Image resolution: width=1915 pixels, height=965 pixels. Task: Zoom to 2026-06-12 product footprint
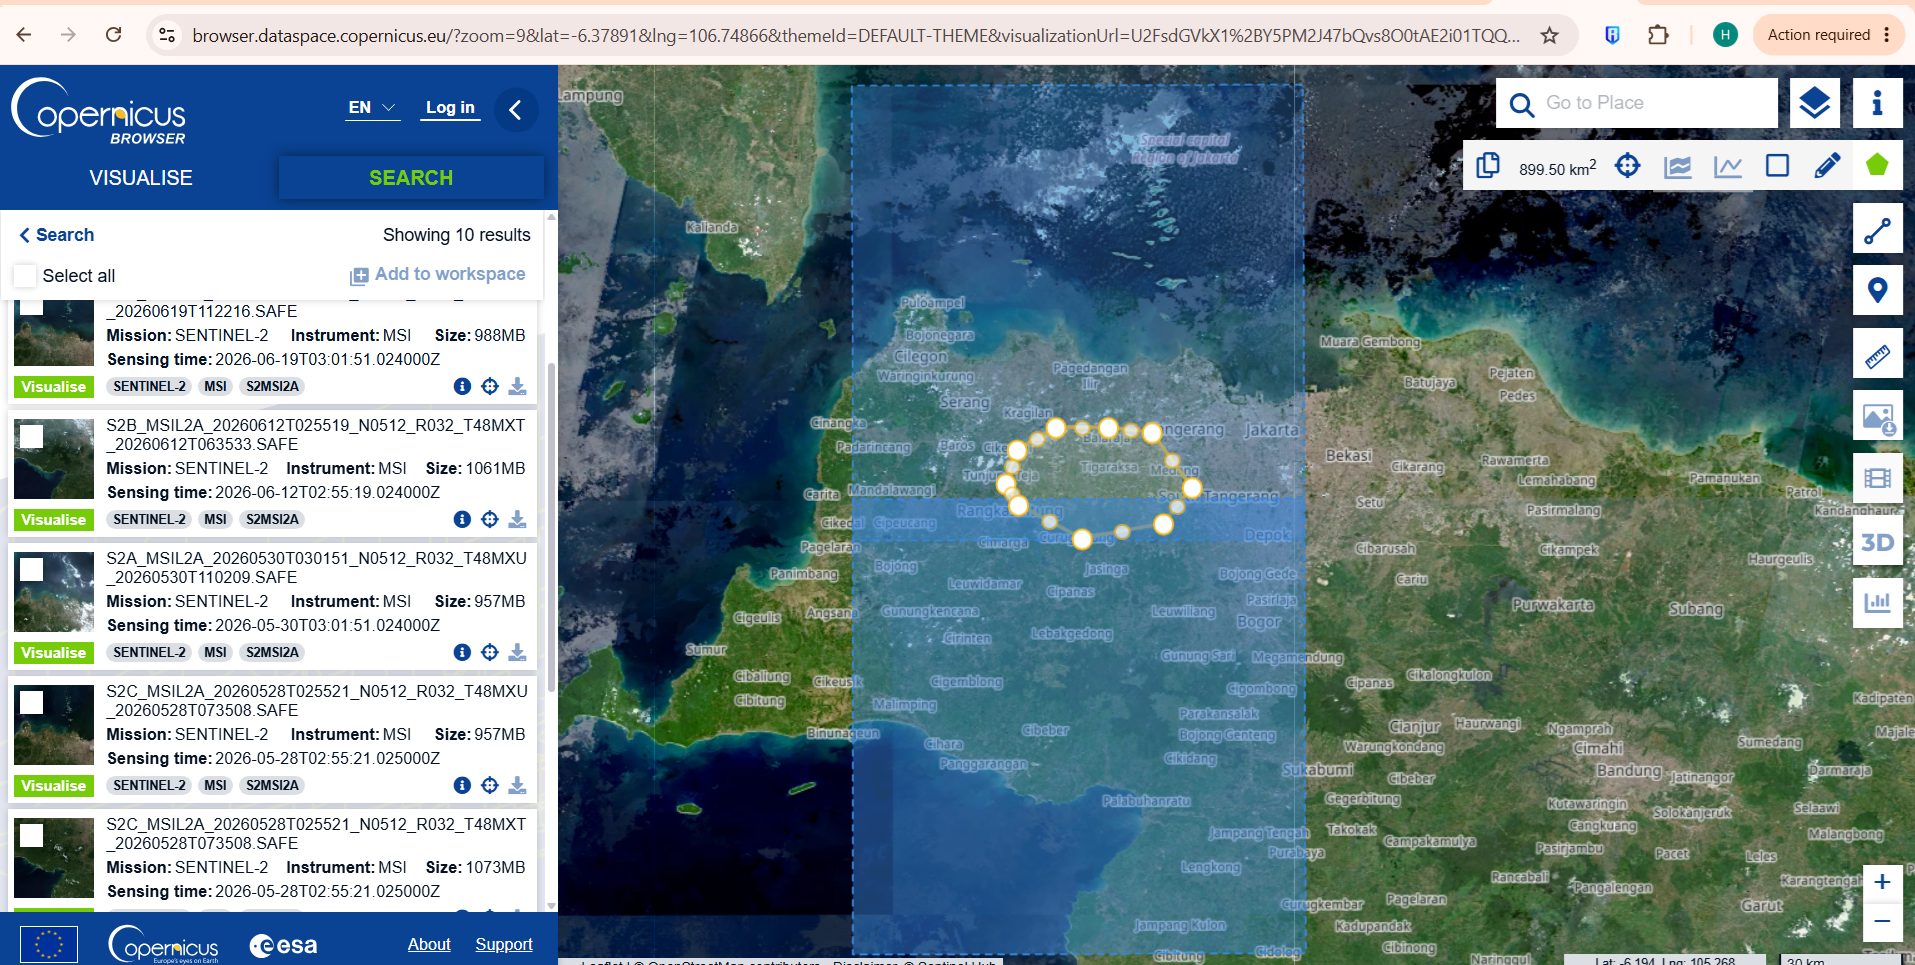490,519
